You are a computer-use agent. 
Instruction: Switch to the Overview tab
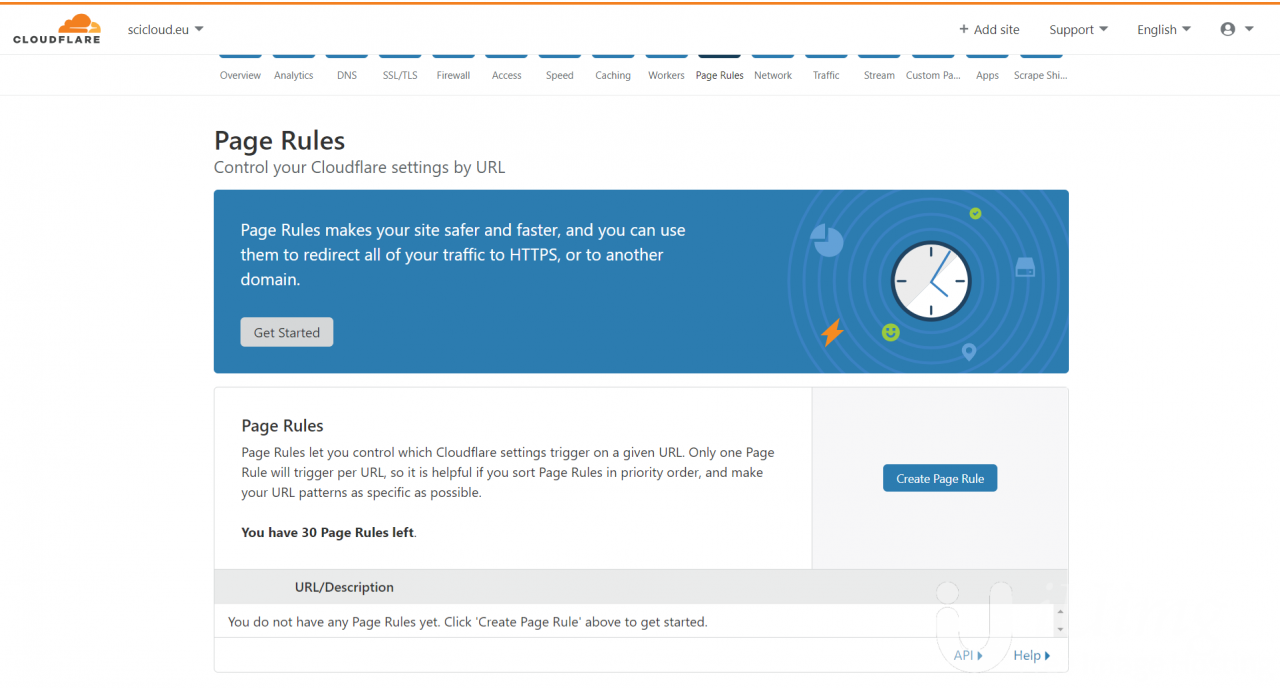240,75
